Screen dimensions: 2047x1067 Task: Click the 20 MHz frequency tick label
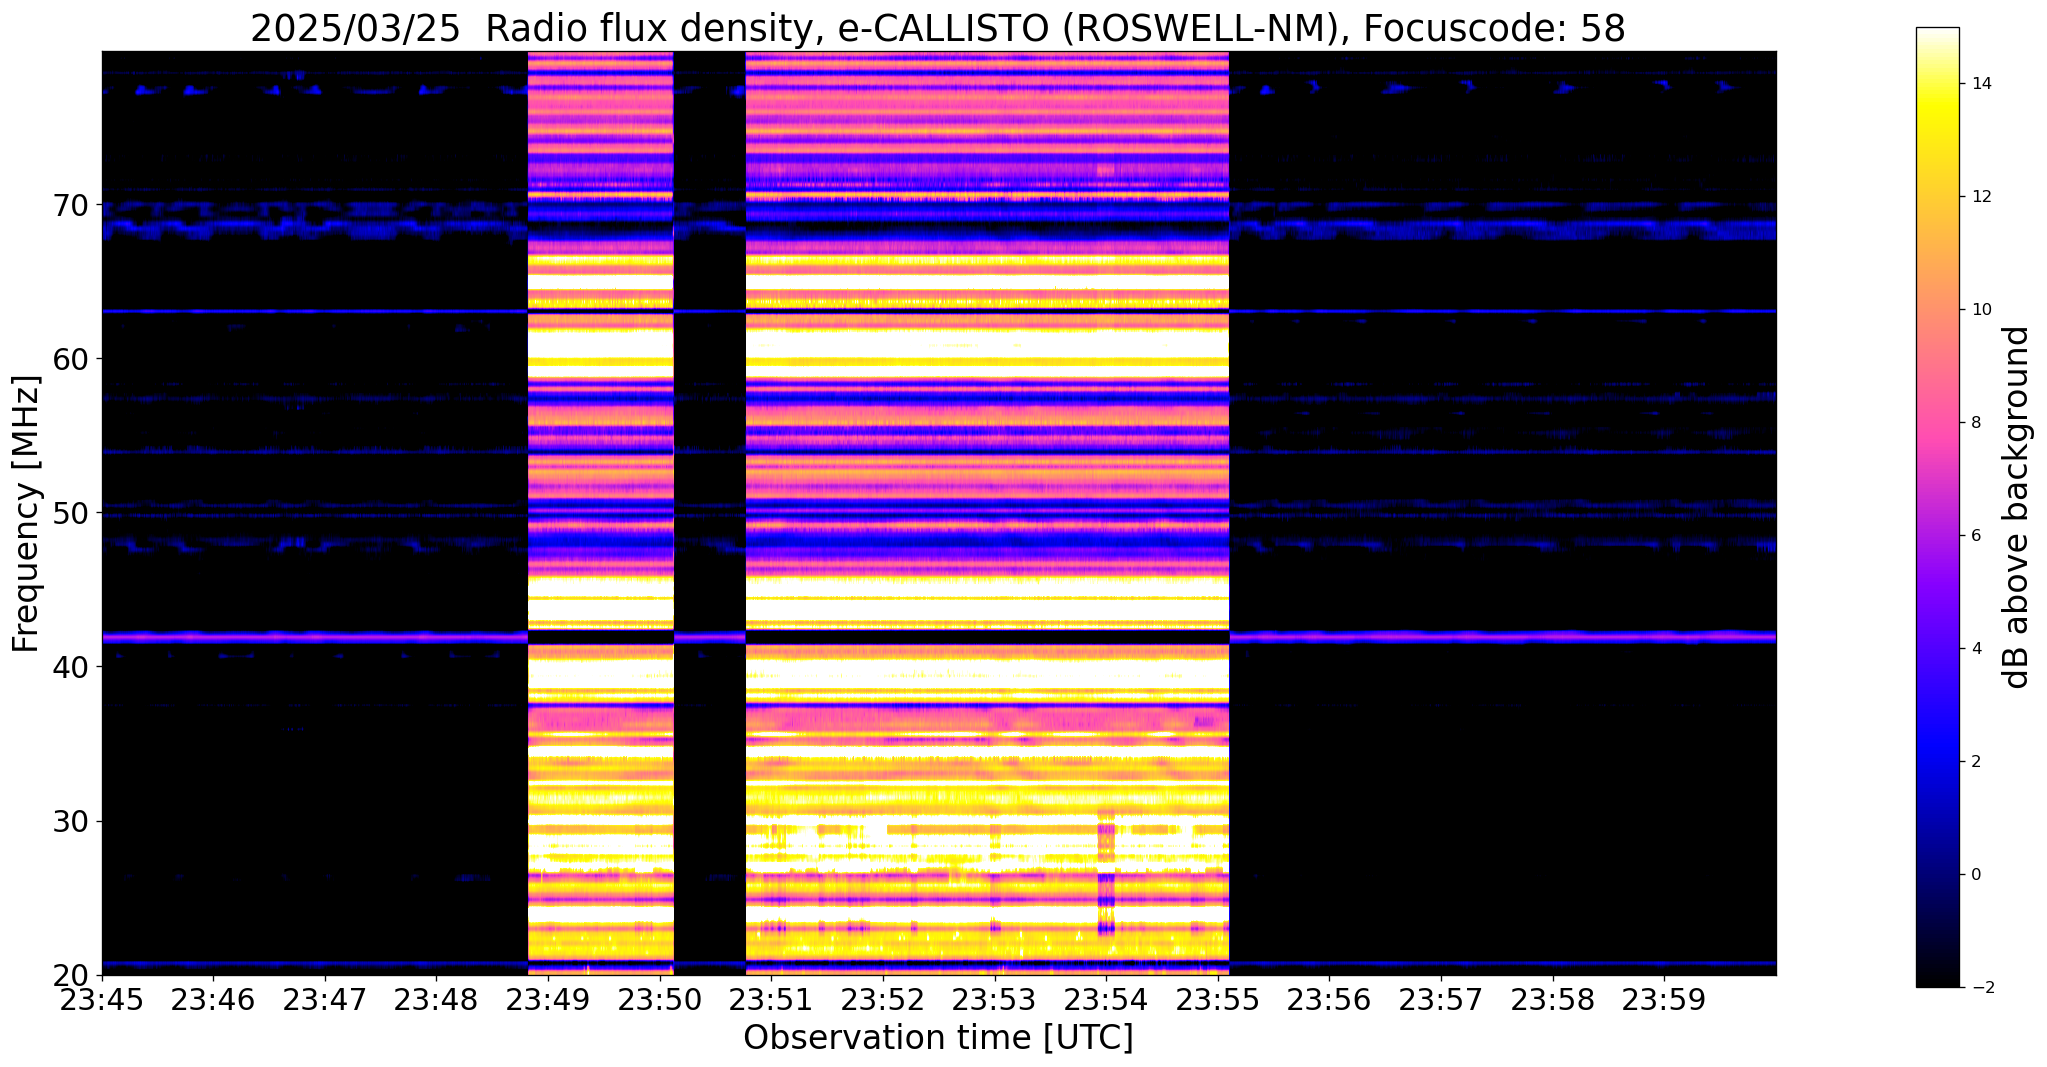coord(73,975)
